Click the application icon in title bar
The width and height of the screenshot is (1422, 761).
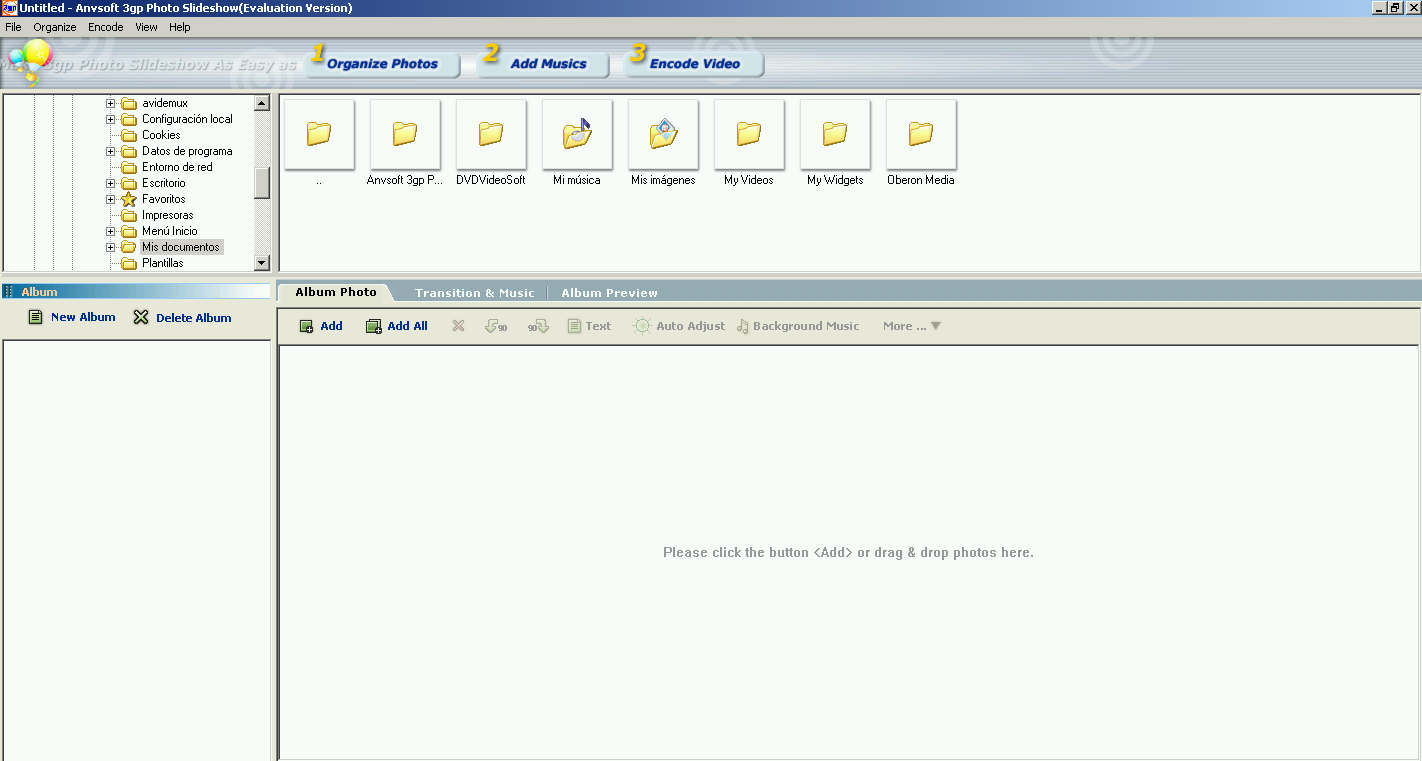[x=9, y=8]
